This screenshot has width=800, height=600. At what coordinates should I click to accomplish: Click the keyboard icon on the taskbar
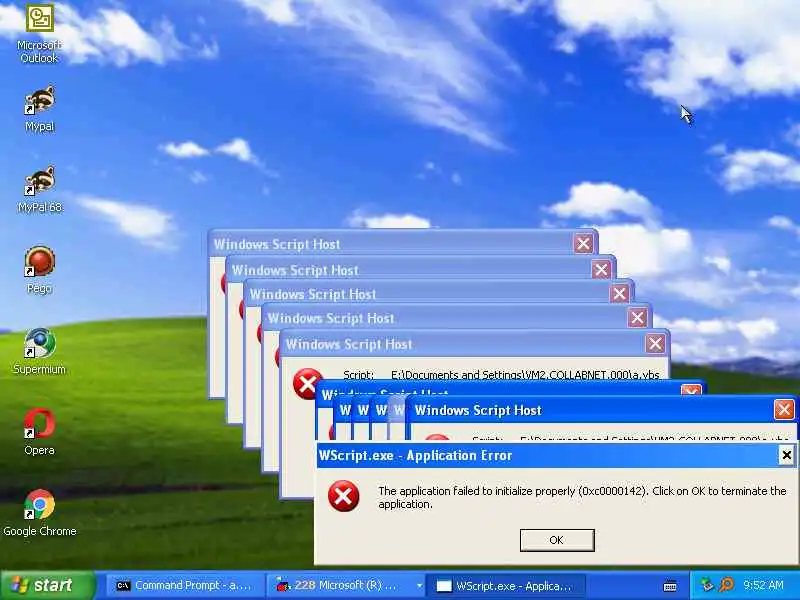[x=670, y=586]
